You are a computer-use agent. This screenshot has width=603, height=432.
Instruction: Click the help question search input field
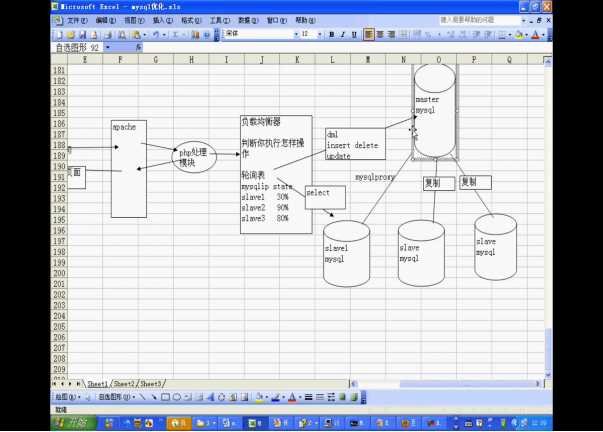(480, 20)
